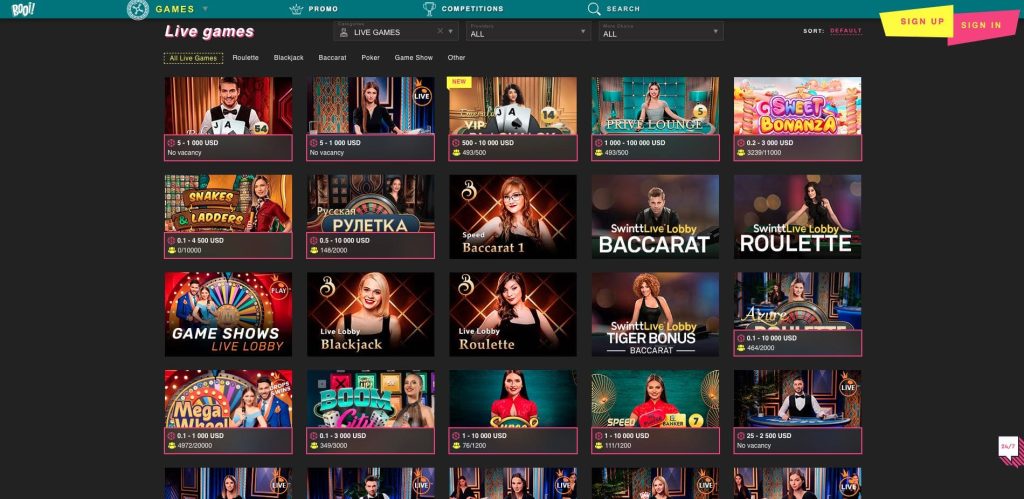This screenshot has width=1024, height=499.
Task: Click the 0.1 - 4 500 USD limit text
Action: pos(200,240)
